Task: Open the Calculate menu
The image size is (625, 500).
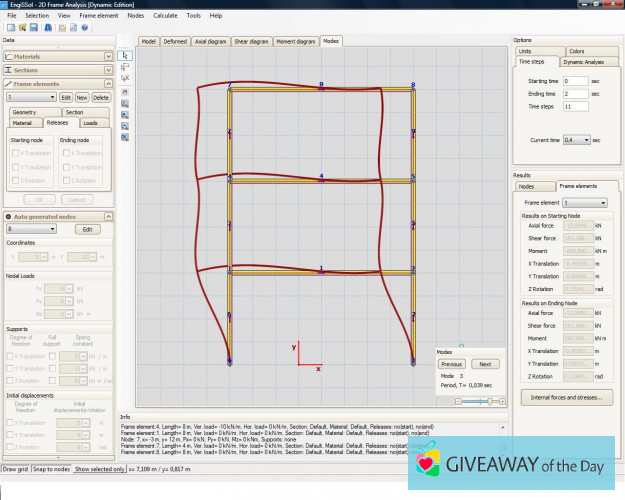Action: [165, 16]
